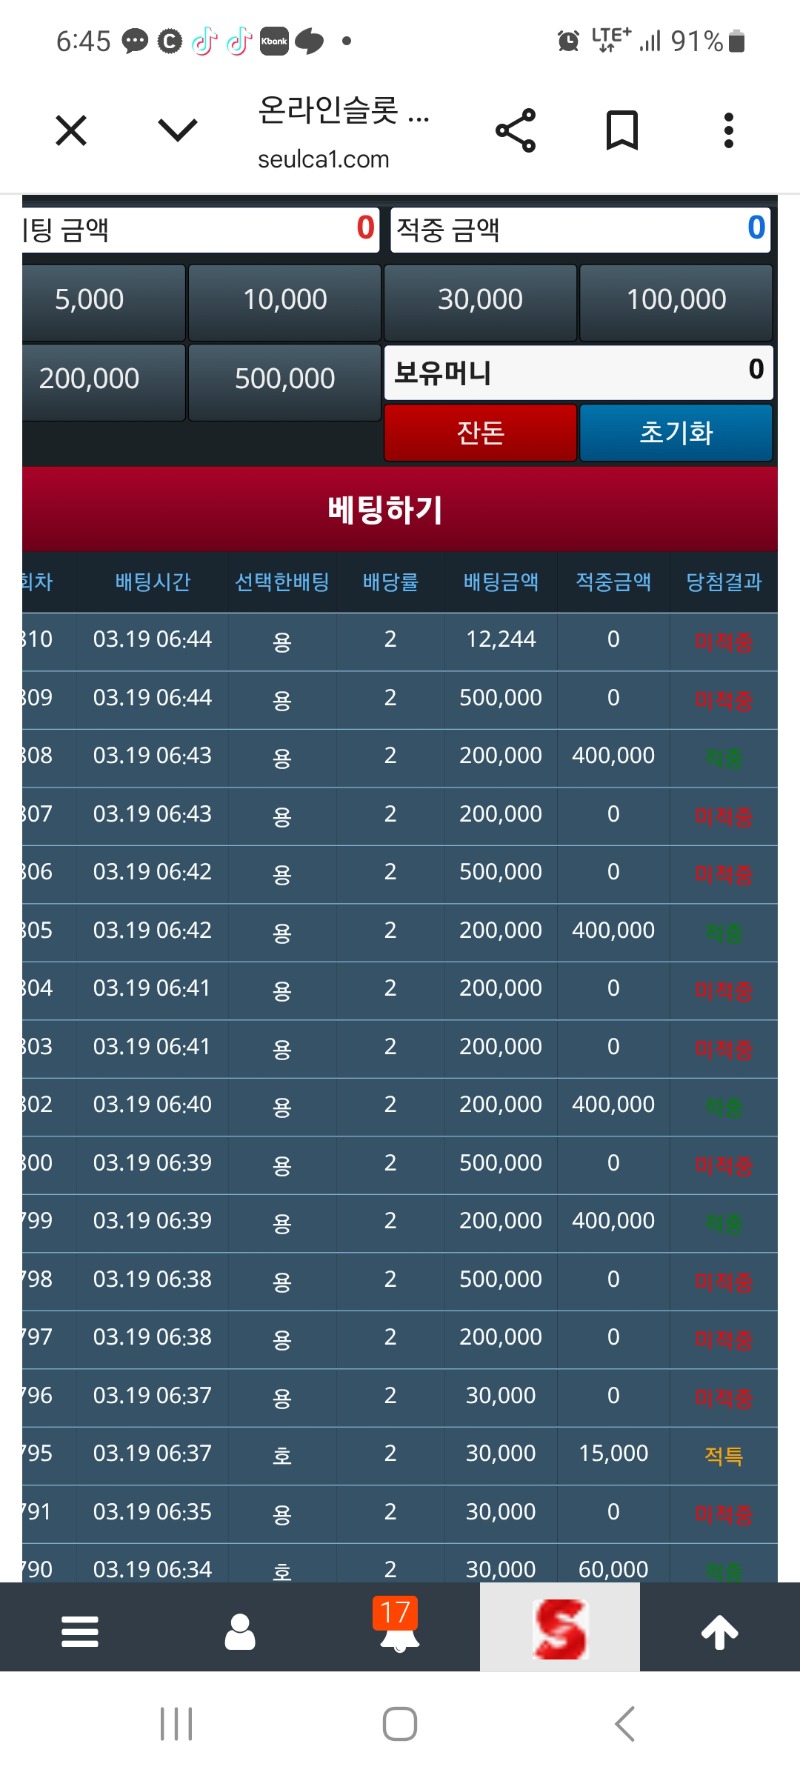800x1778 pixels.
Task: Bookmark this page
Action: (622, 131)
